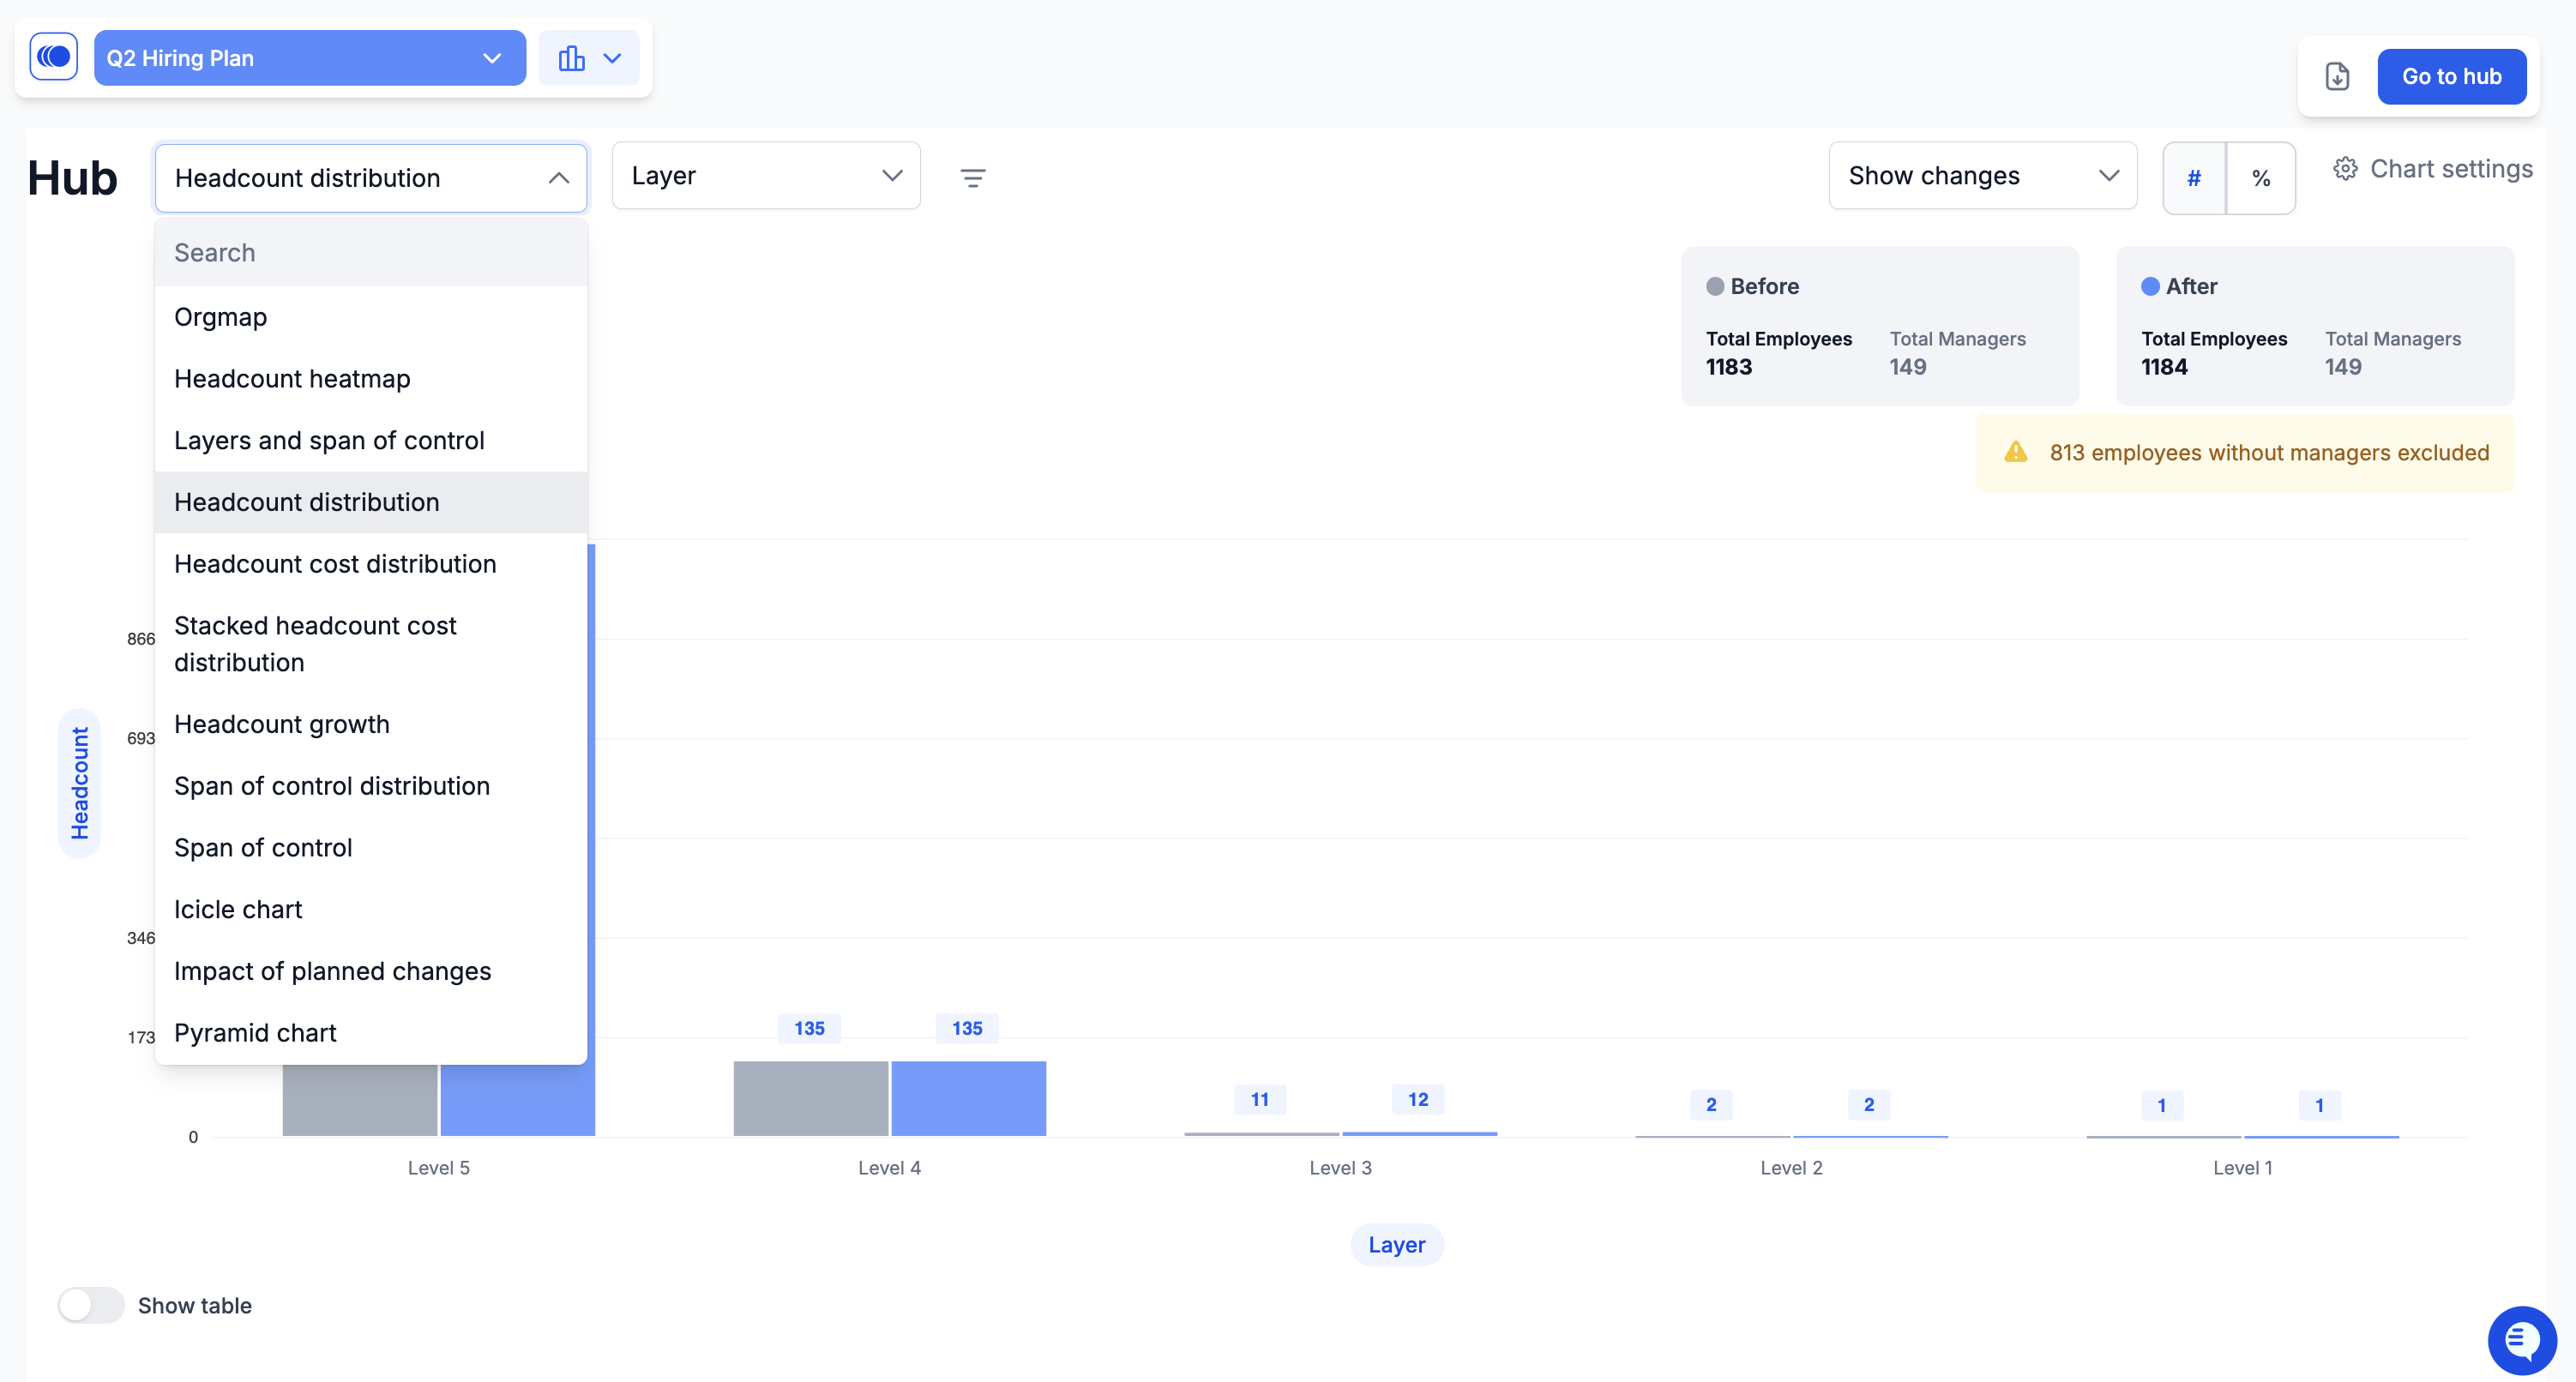Click the Chart settings gear icon

click(x=2344, y=169)
